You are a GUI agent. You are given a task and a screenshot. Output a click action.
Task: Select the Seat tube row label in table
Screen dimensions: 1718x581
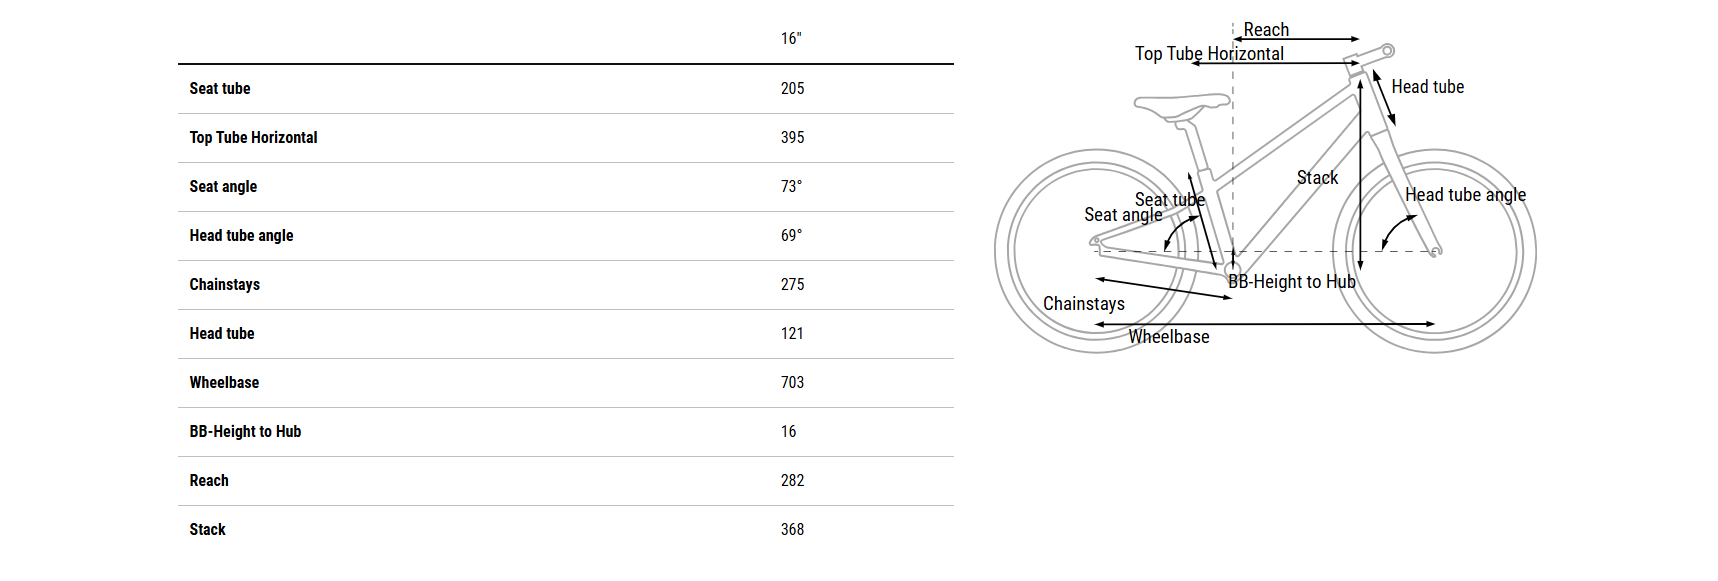tap(220, 89)
